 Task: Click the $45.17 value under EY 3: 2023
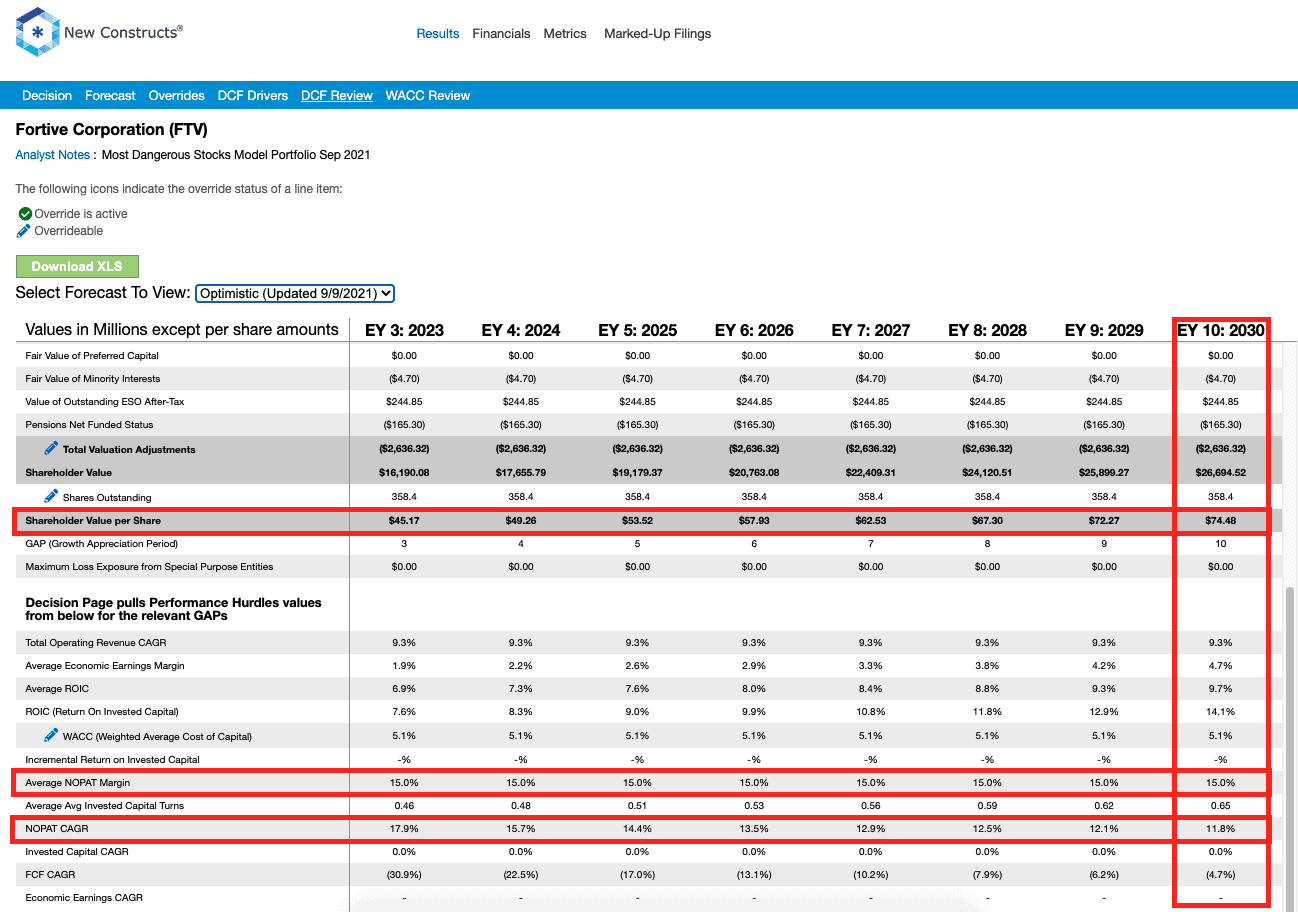tap(404, 521)
